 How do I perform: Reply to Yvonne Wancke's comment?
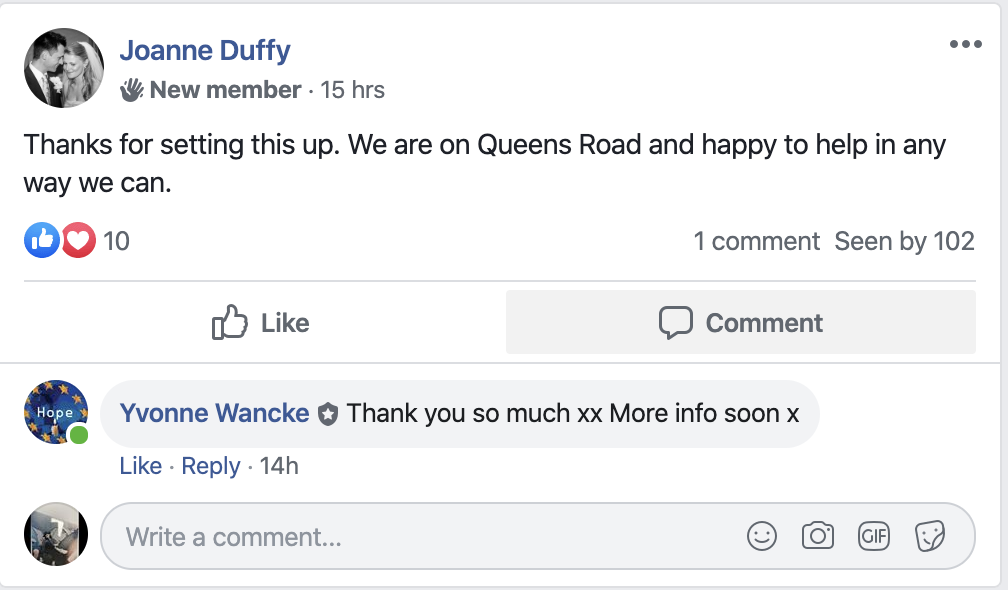click(x=210, y=466)
